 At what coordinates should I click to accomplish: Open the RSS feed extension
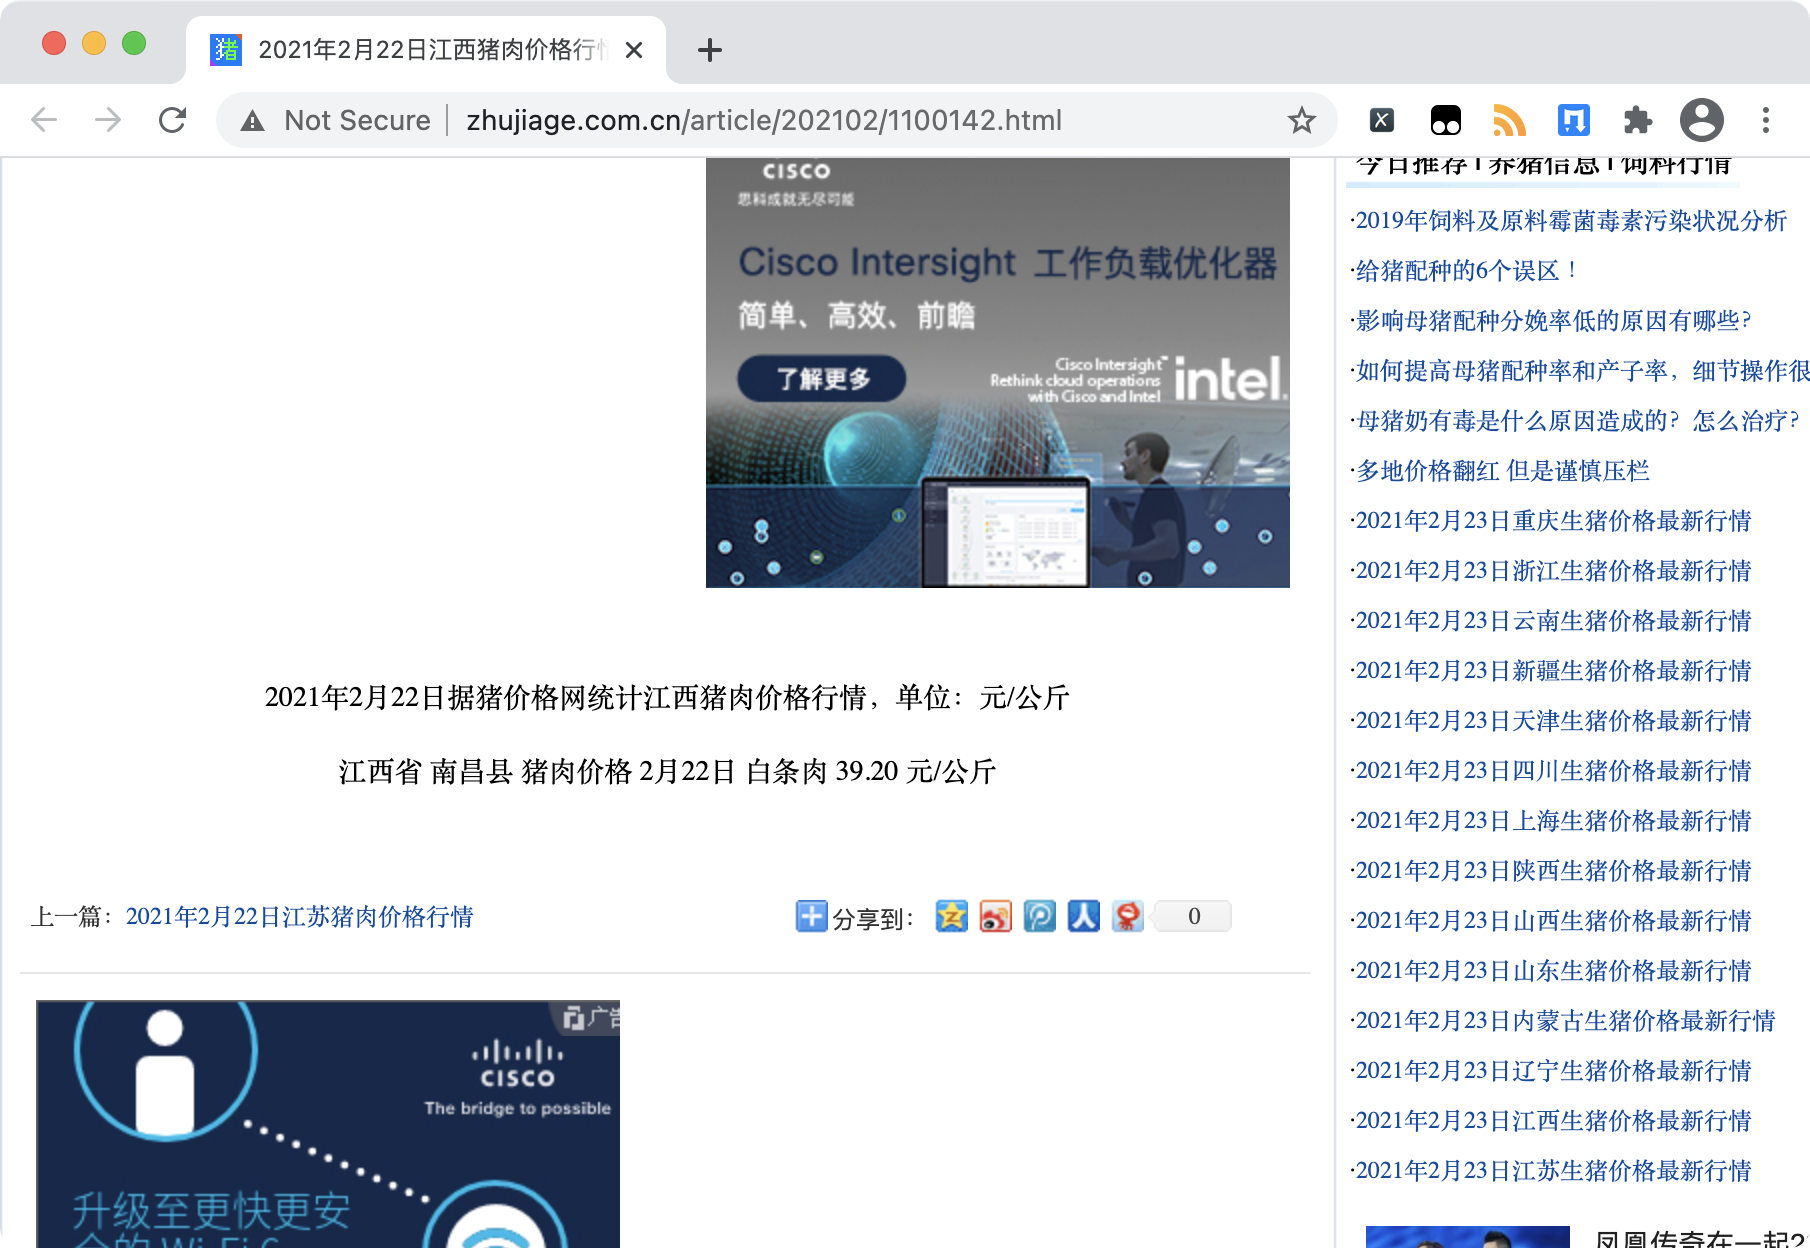pos(1509,121)
